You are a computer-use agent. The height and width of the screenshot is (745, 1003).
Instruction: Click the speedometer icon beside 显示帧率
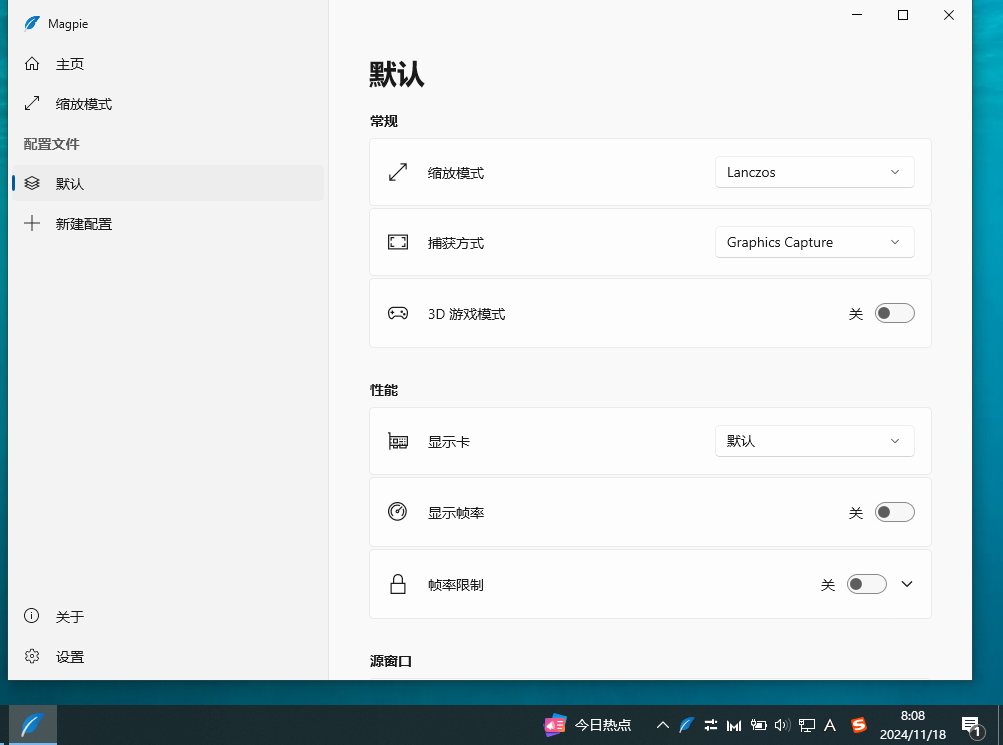(398, 512)
